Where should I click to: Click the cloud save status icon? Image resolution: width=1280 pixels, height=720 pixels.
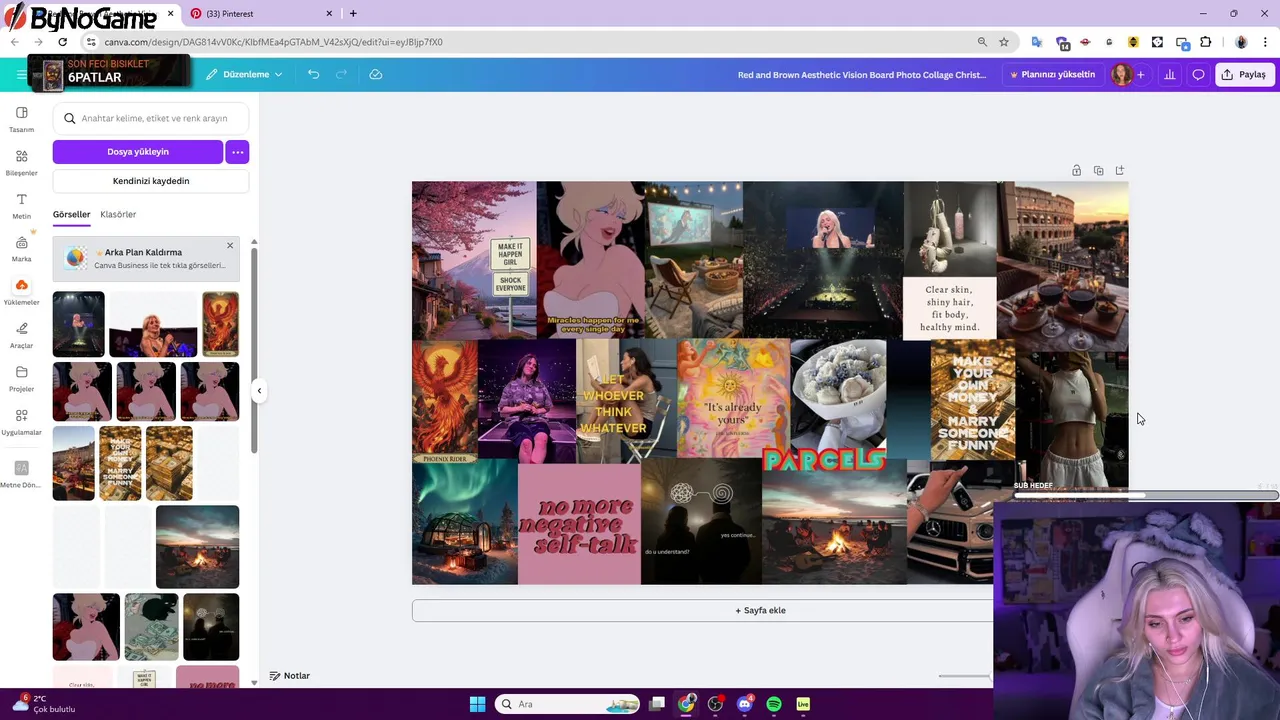click(376, 74)
